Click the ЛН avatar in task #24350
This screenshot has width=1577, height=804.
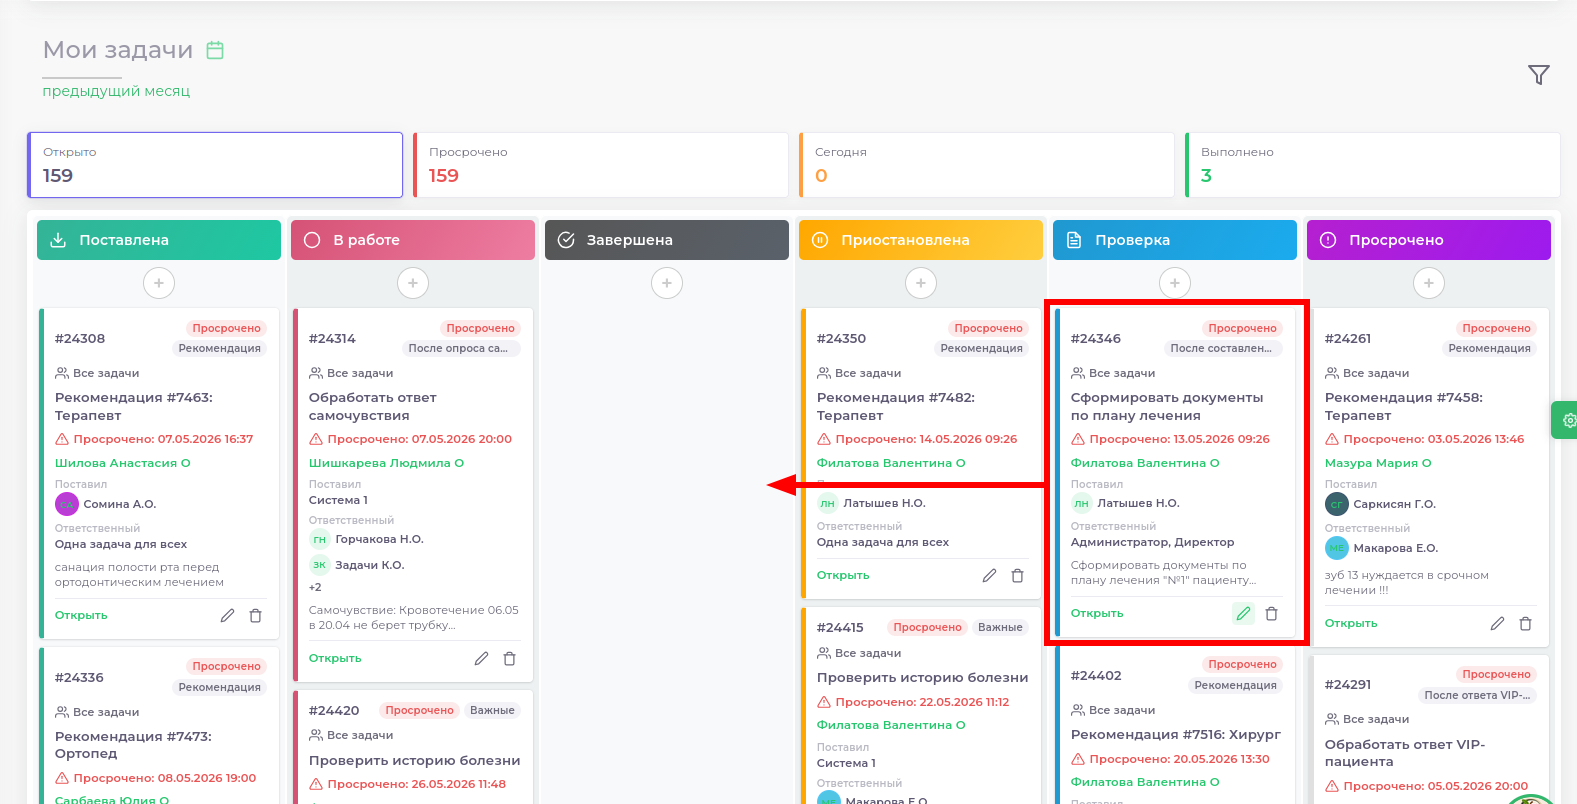828,504
